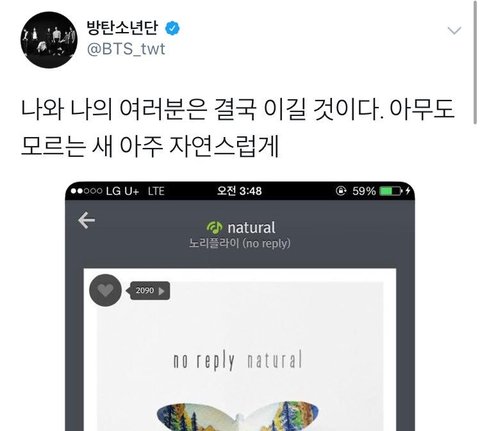Click the blue verified badge
The height and width of the screenshot is (431, 480).
(x=172, y=29)
